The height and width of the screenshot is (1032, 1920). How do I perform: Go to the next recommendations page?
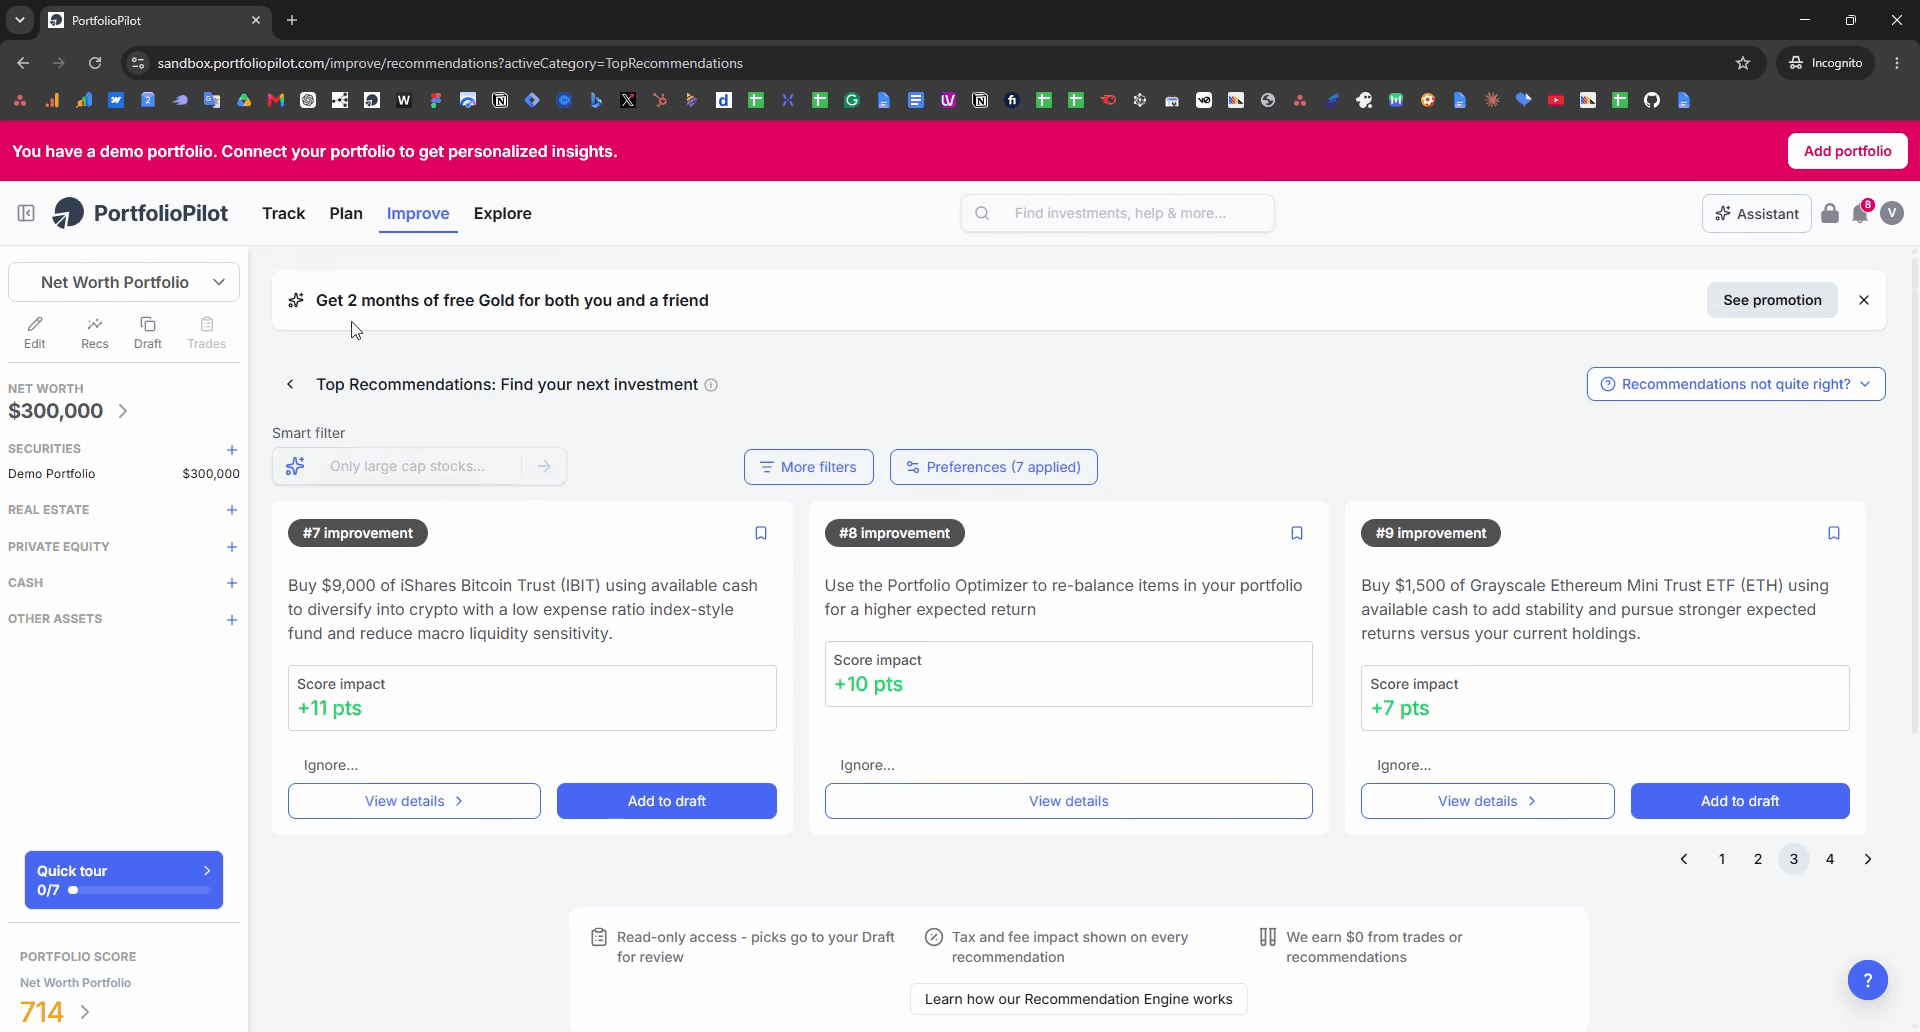(1867, 859)
